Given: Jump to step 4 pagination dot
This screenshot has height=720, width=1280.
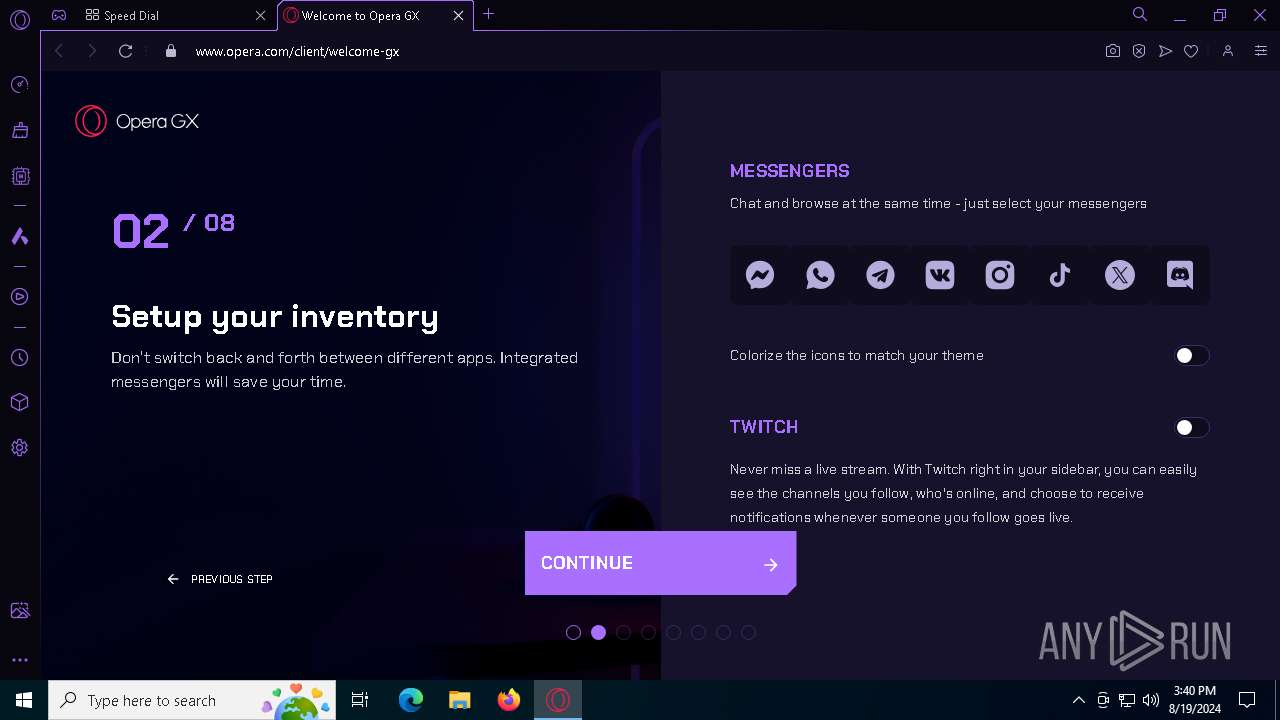Looking at the screenshot, I should pos(648,632).
